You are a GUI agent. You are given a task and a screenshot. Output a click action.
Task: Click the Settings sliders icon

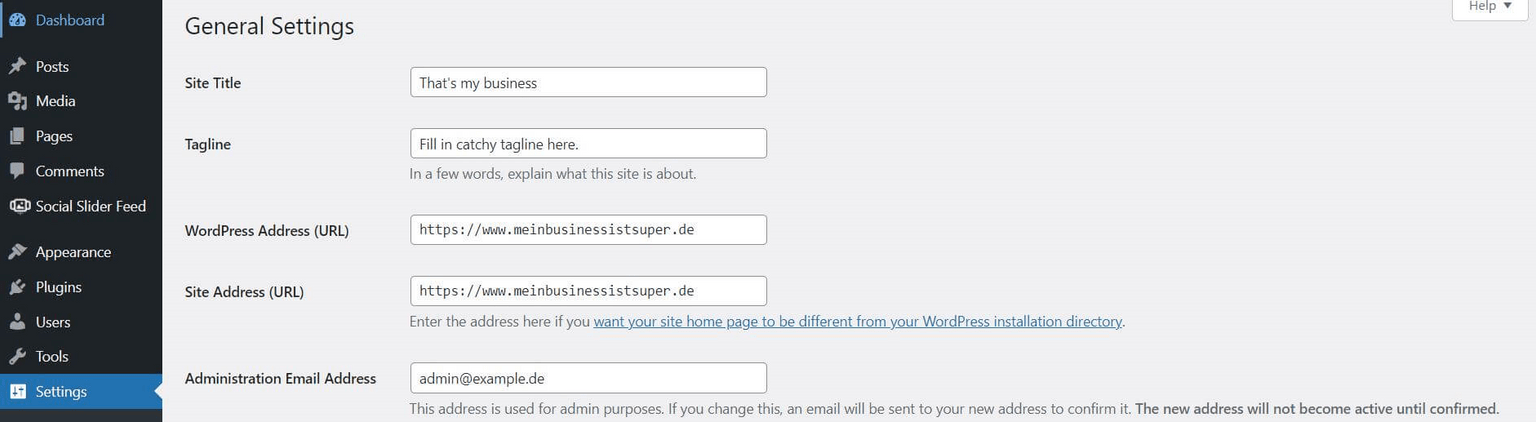17,392
